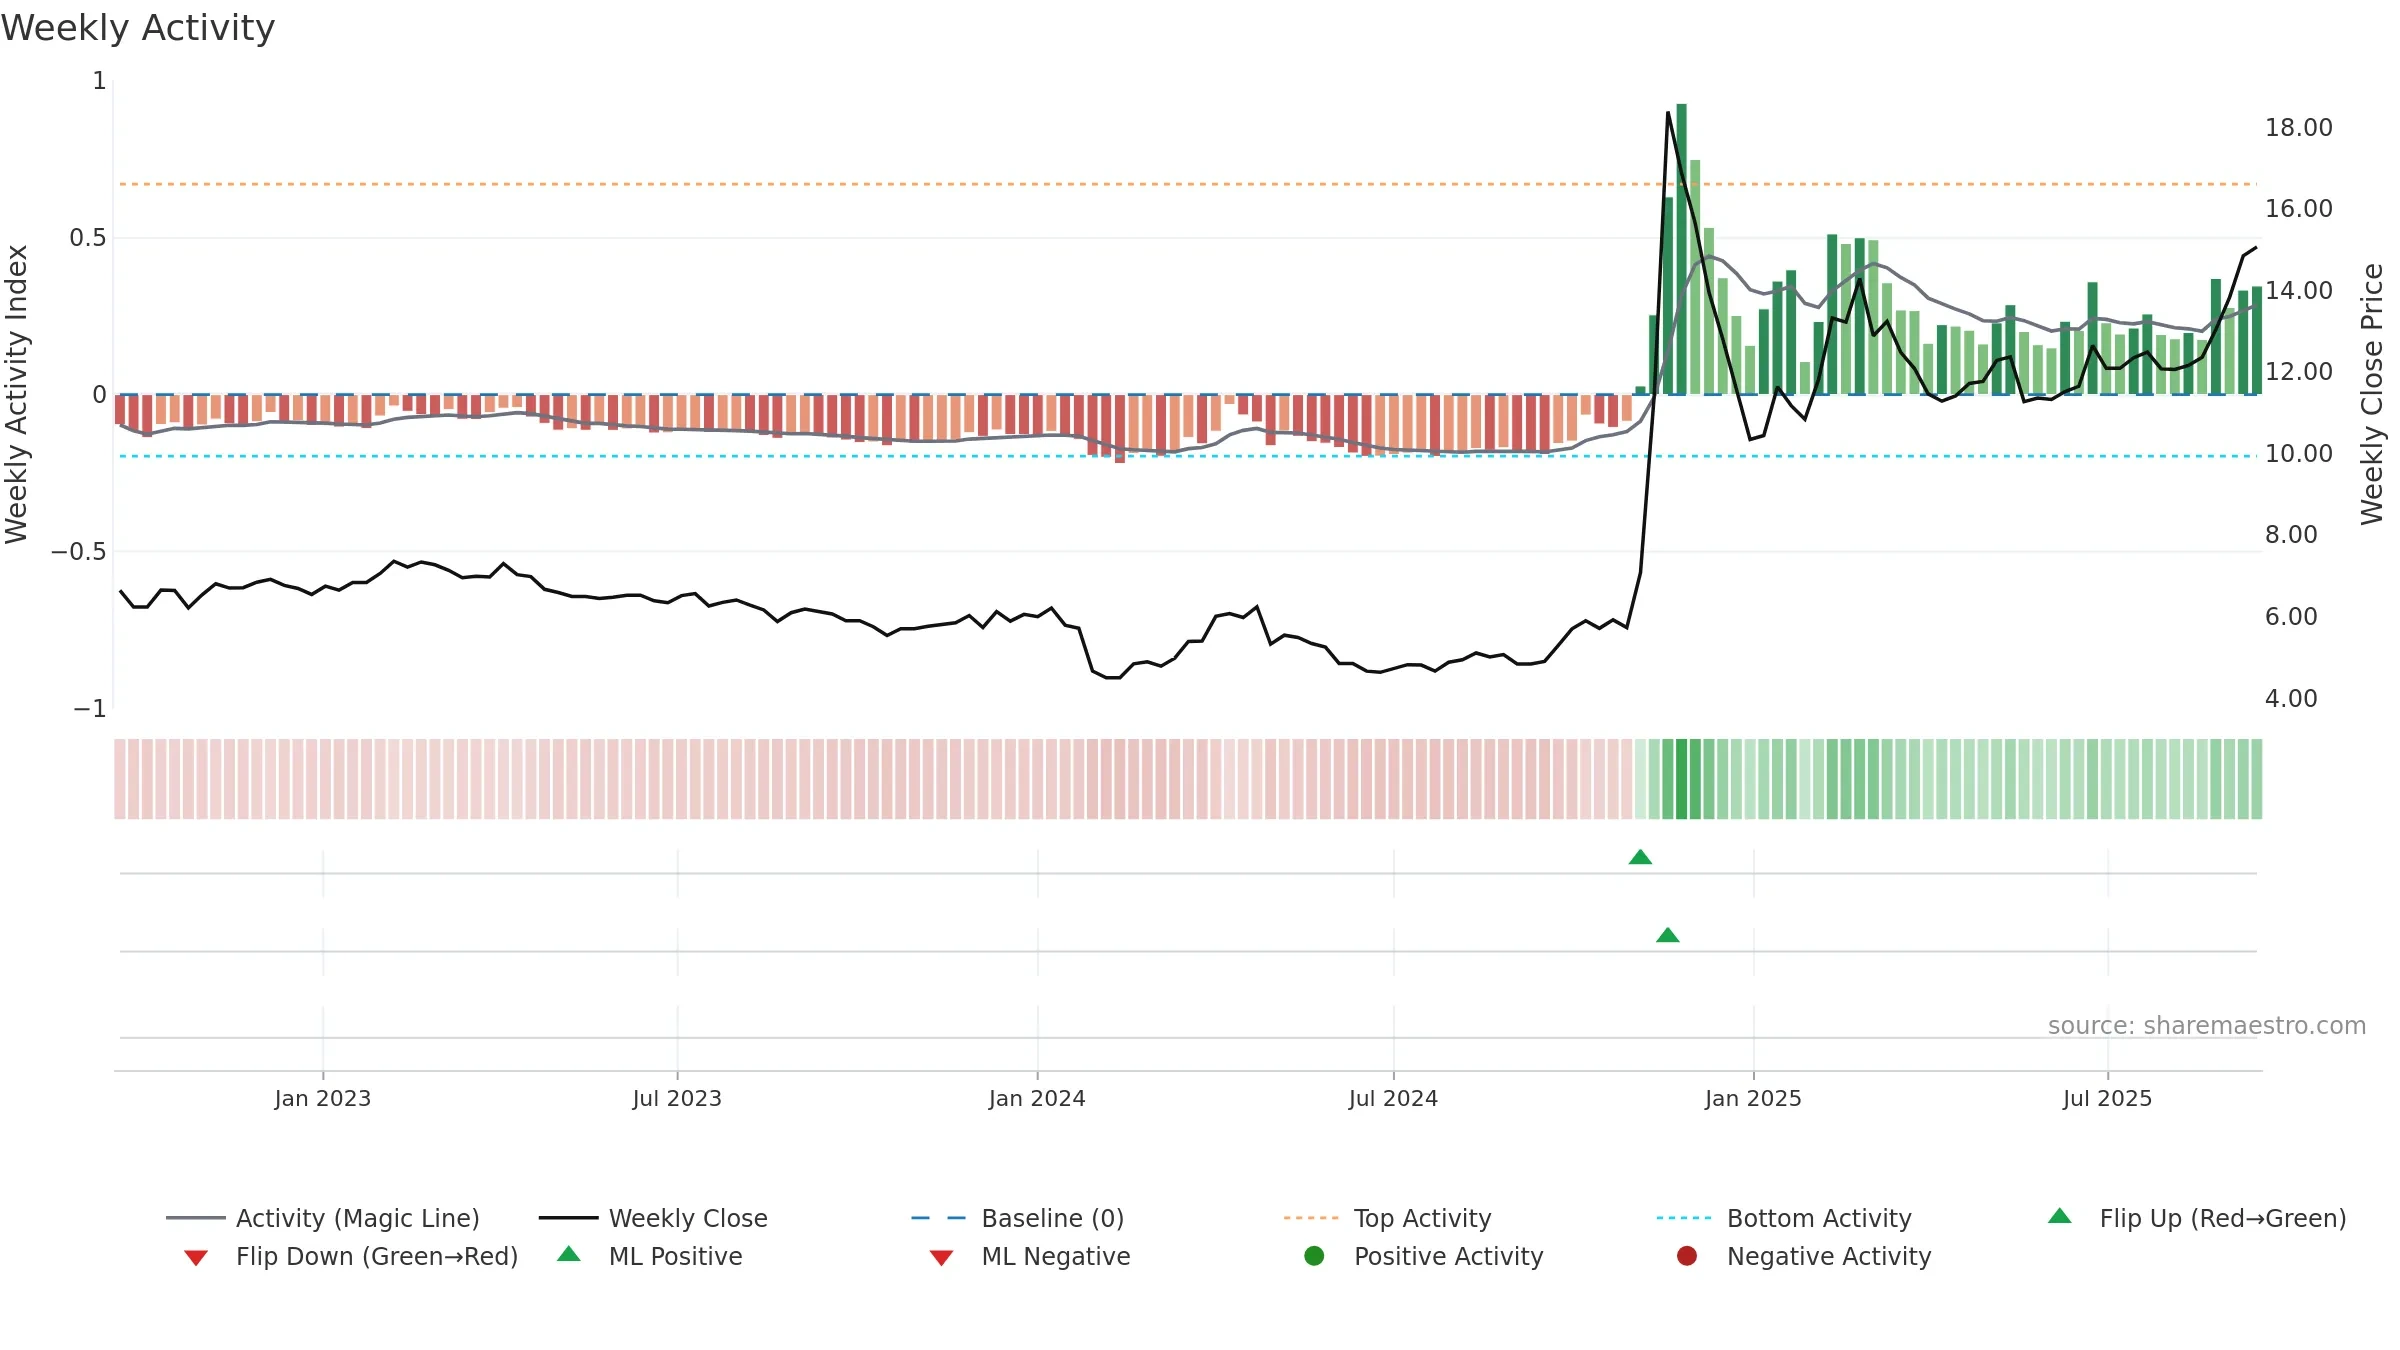
Task: Toggle ML Negative legend entry
Action: [1030, 1256]
